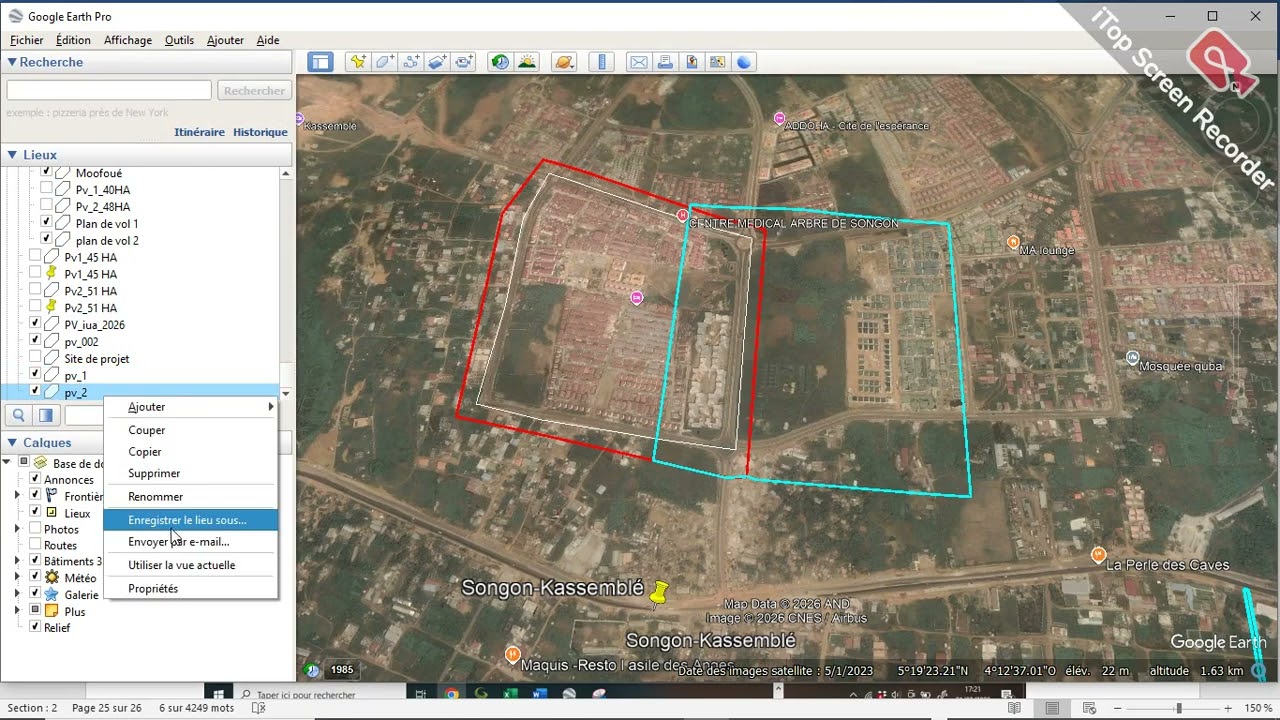Select the Add Polygon tool

(x=384, y=62)
